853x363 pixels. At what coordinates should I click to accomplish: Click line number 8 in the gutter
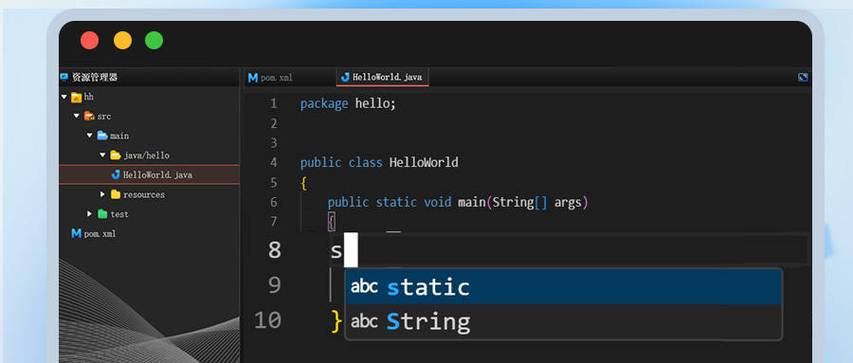(275, 250)
